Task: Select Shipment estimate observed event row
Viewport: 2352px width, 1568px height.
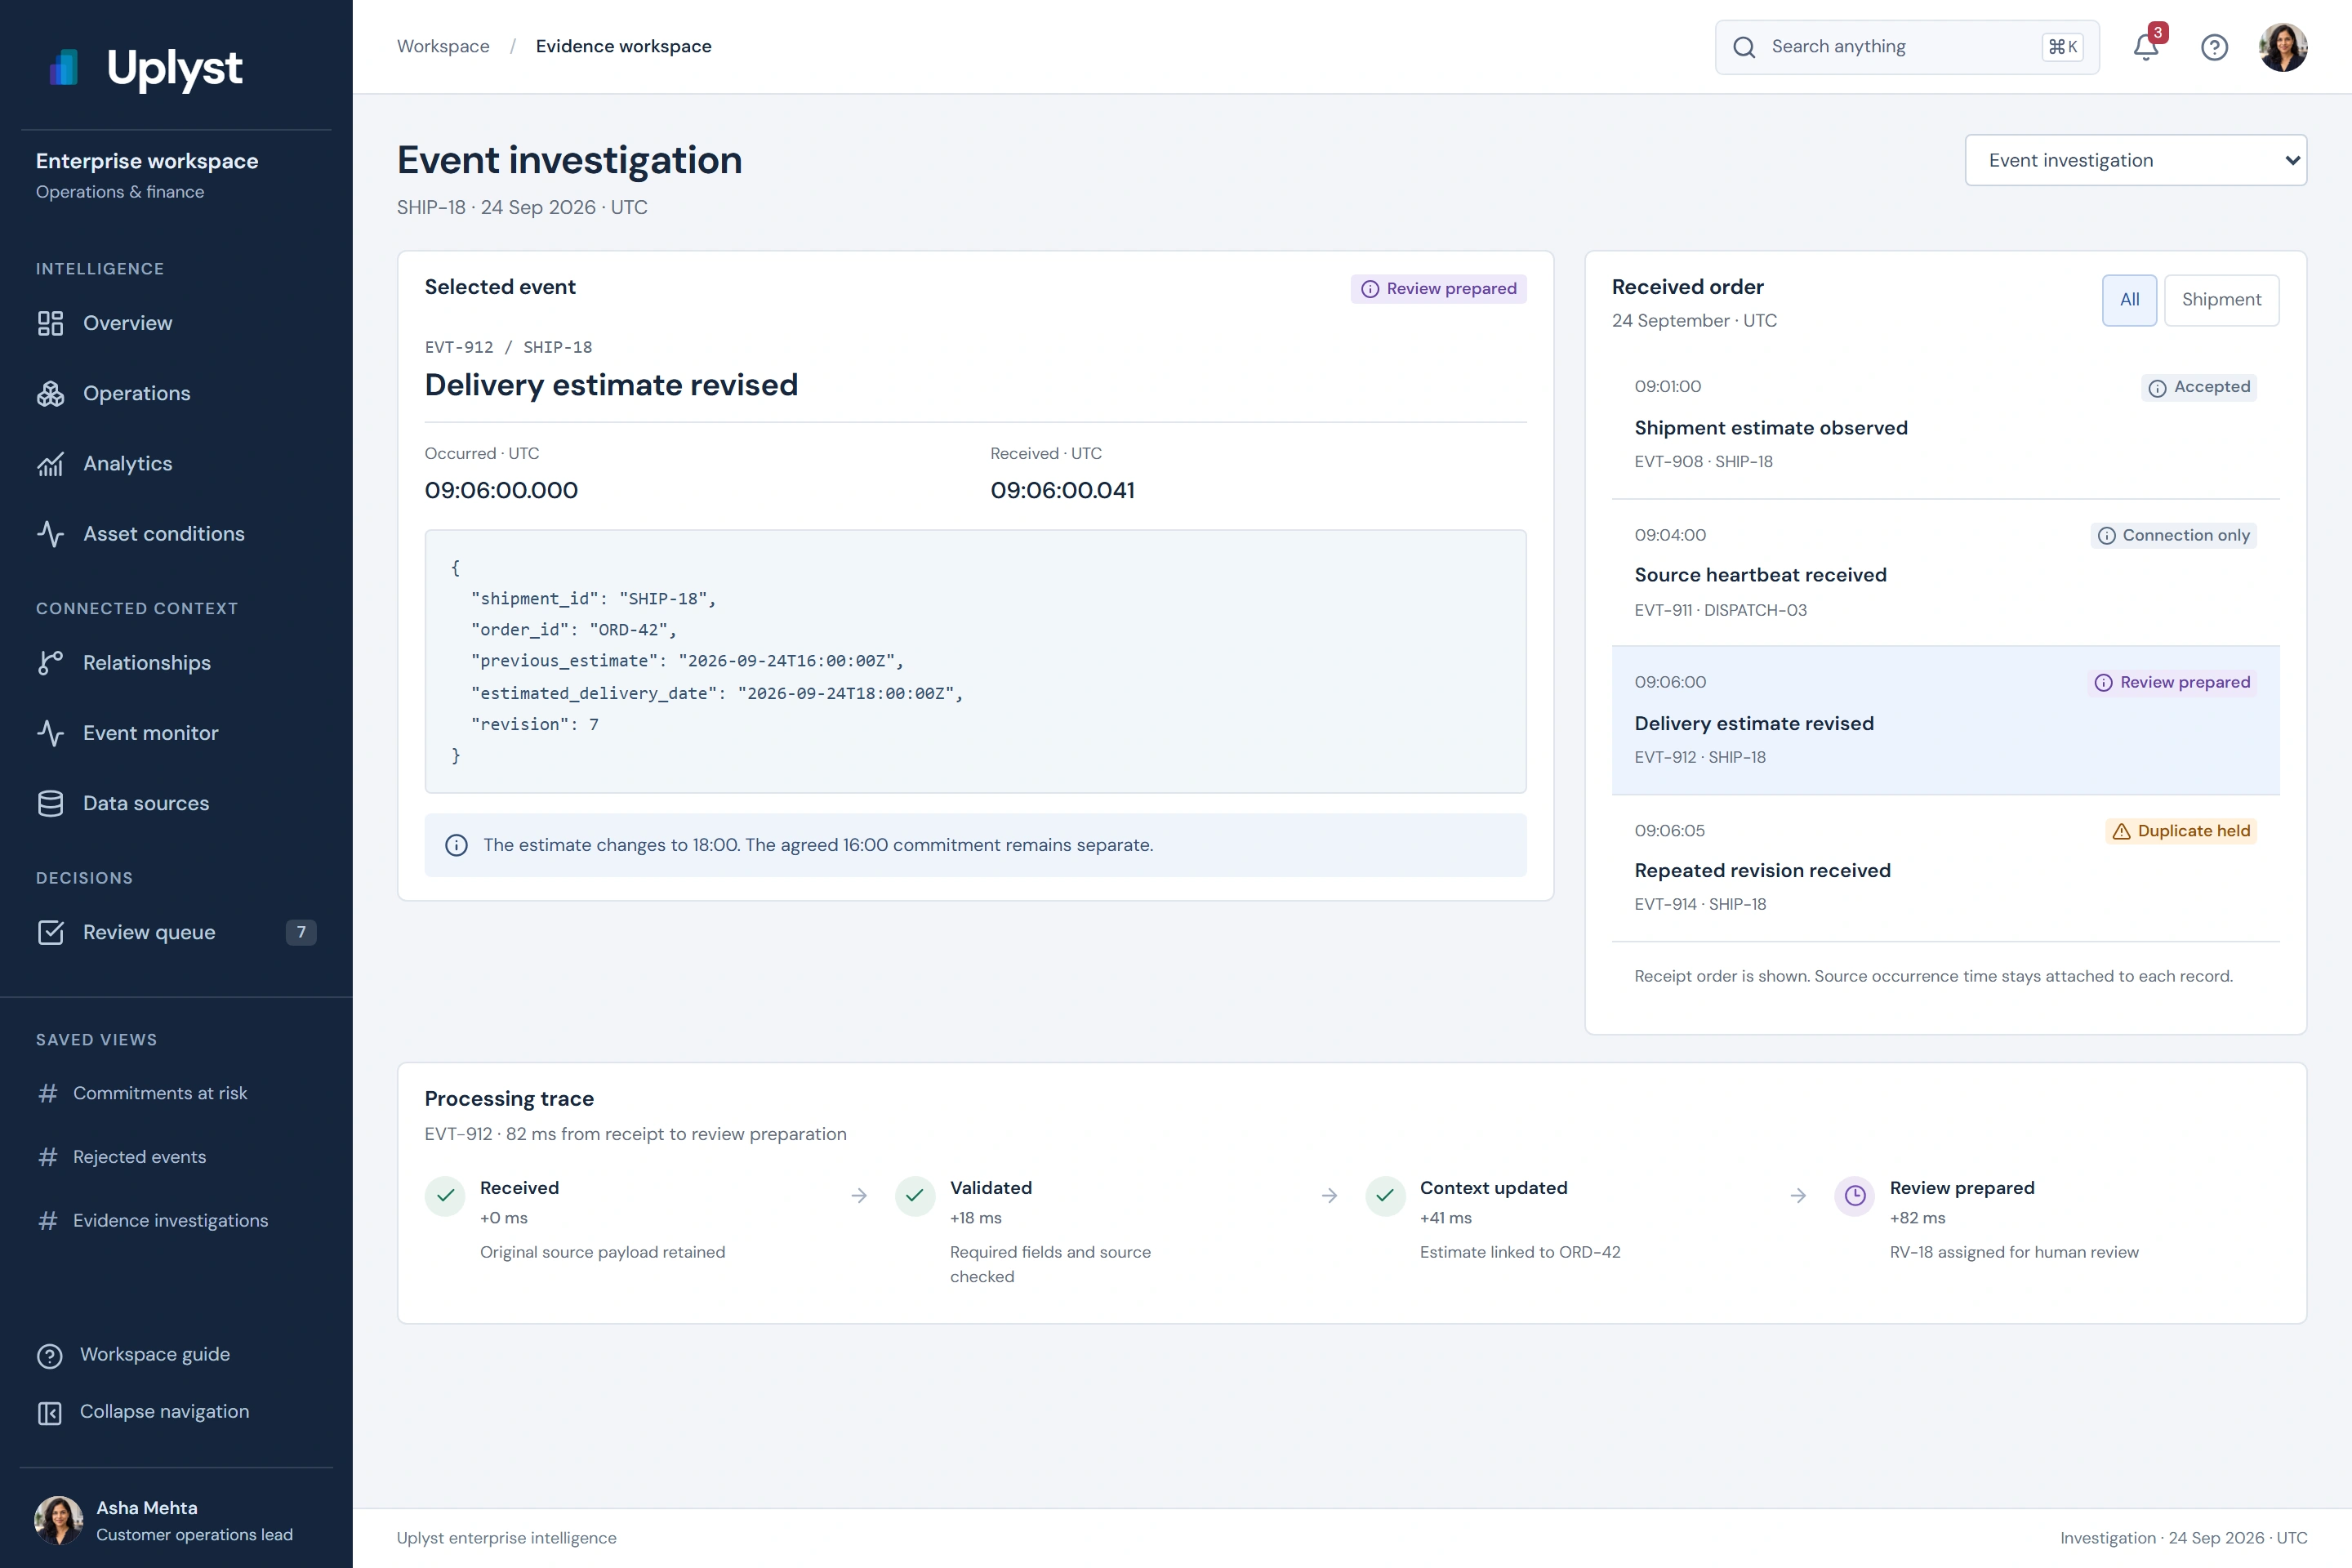Action: coord(1945,424)
